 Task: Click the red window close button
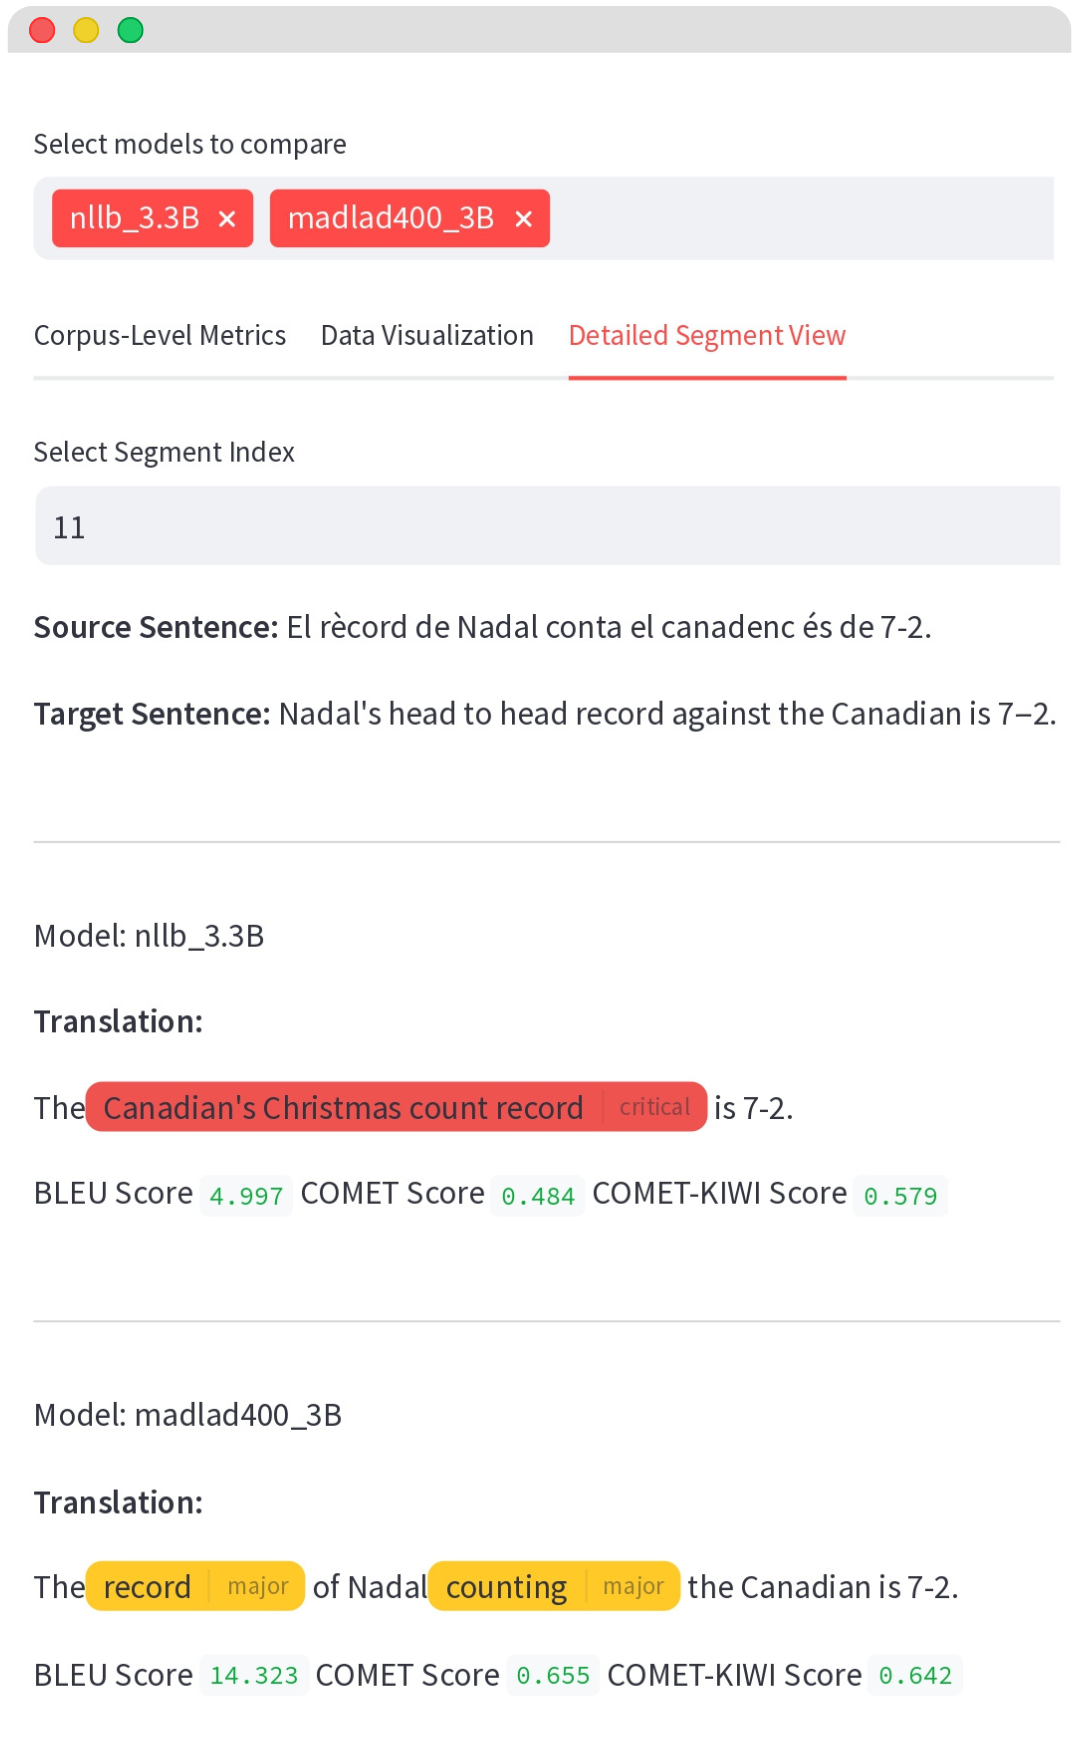(42, 31)
